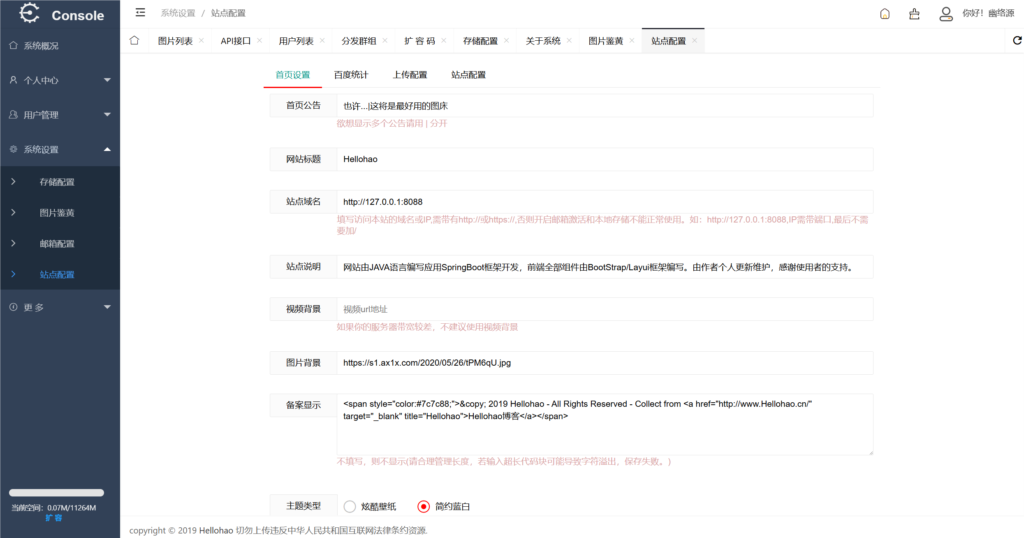Open 存储配置 in sidebar submenu
1024x538 pixels.
(57, 182)
